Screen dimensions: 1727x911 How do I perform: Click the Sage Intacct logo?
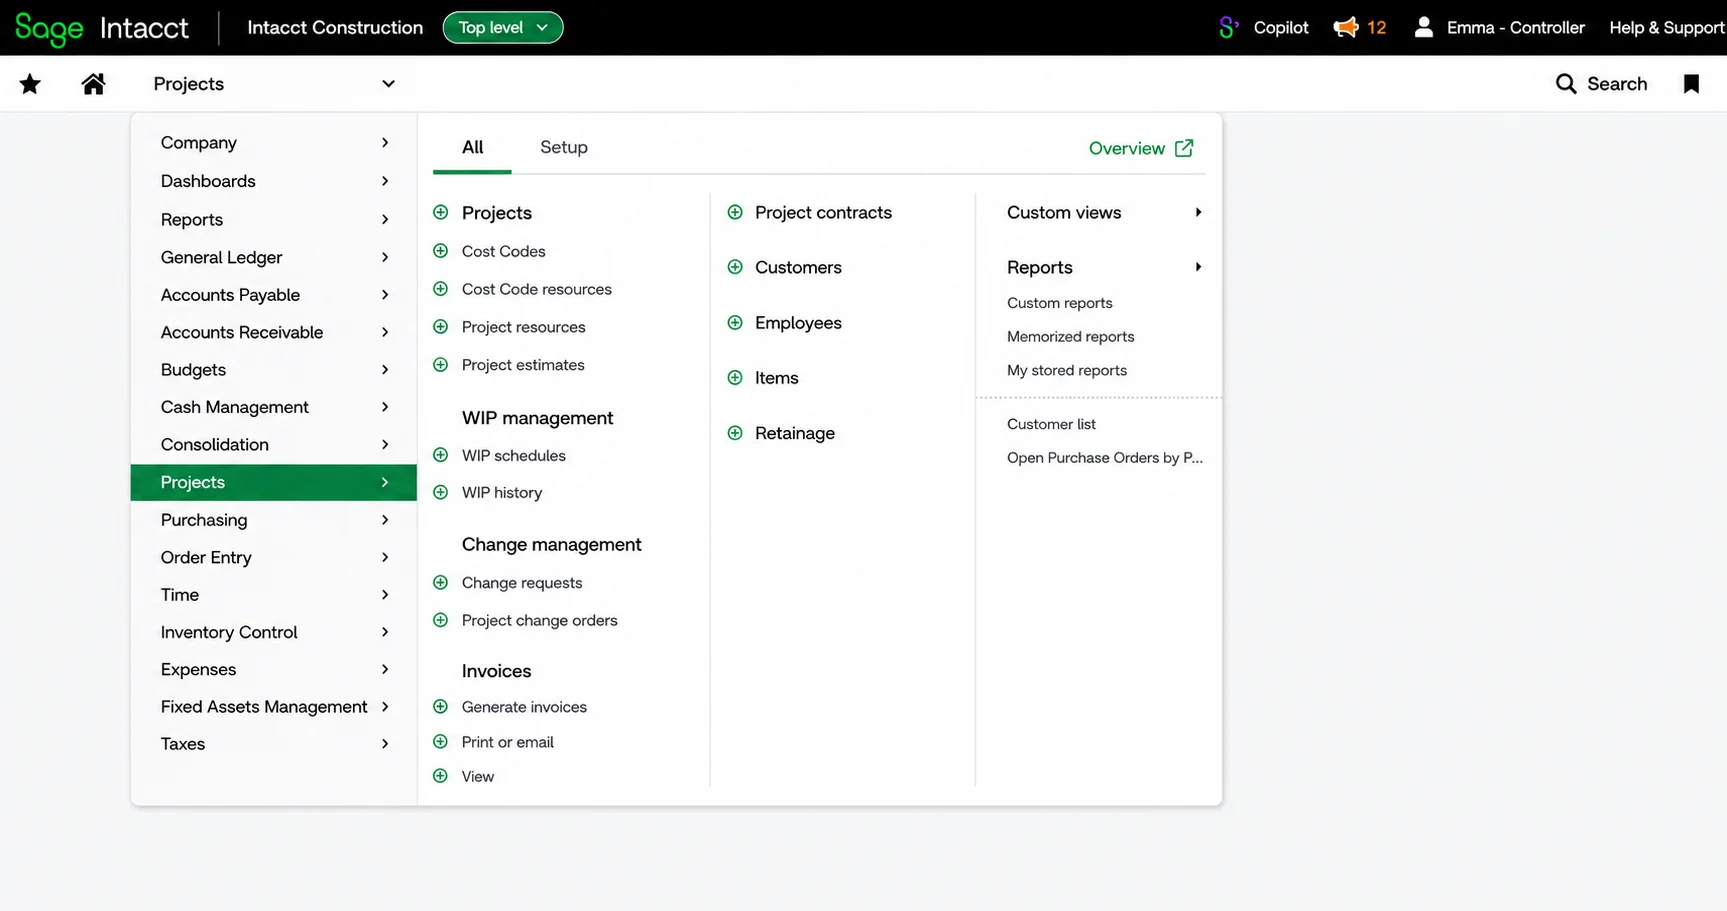101,28
